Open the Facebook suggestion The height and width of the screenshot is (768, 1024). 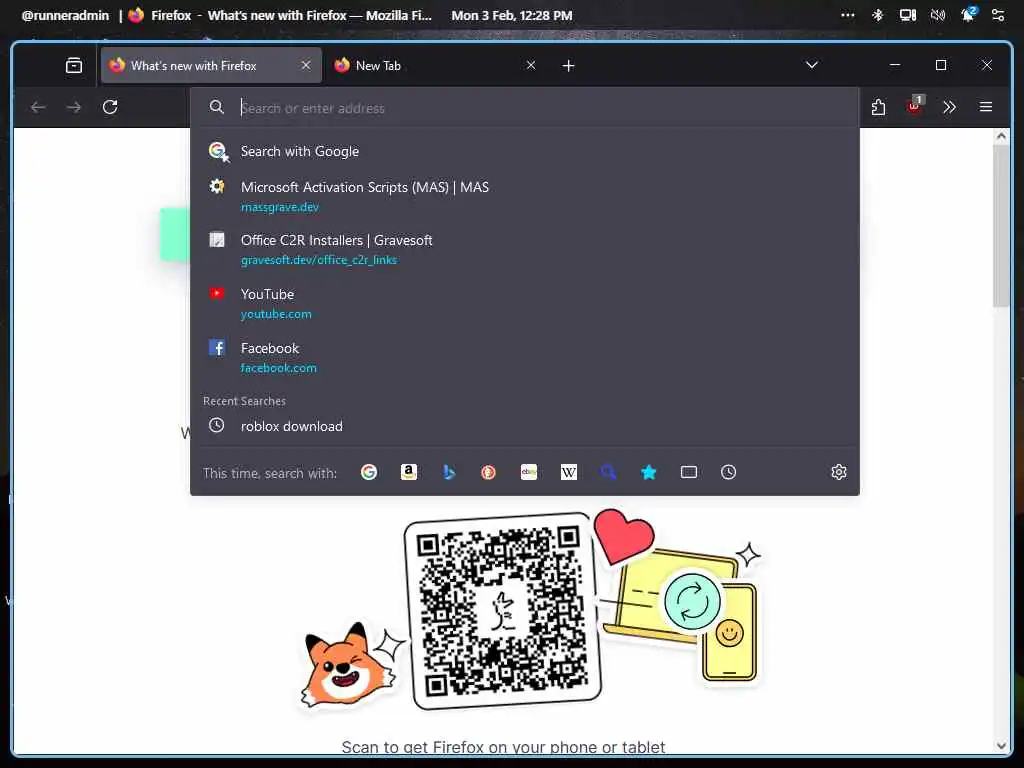coord(524,357)
